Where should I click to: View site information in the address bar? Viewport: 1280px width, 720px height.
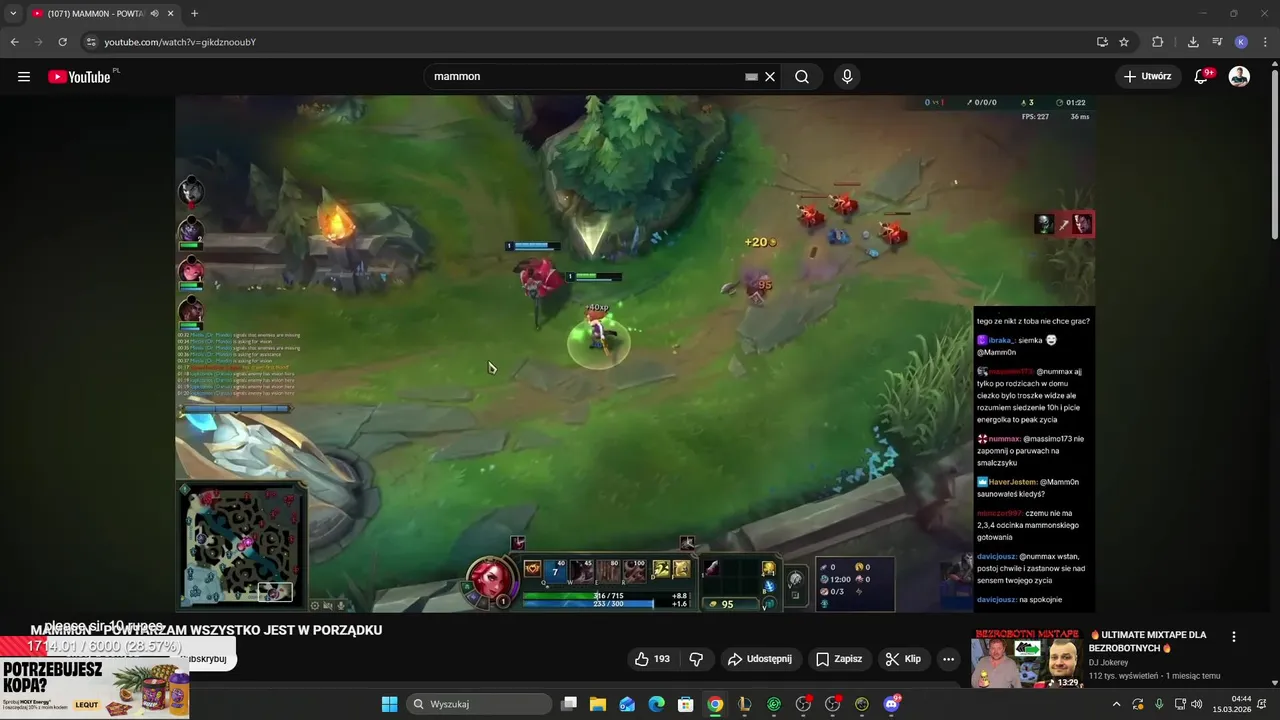tap(91, 42)
